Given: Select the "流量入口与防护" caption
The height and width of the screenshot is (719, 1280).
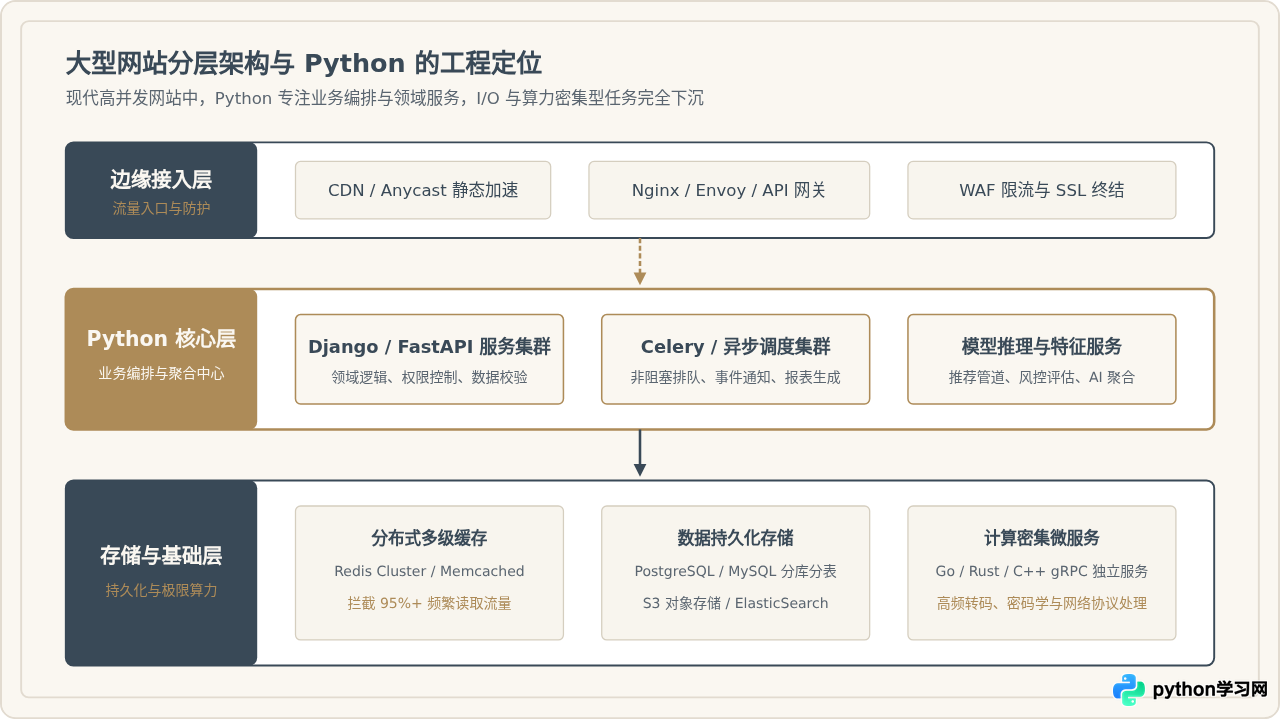Looking at the screenshot, I should (x=161, y=209).
